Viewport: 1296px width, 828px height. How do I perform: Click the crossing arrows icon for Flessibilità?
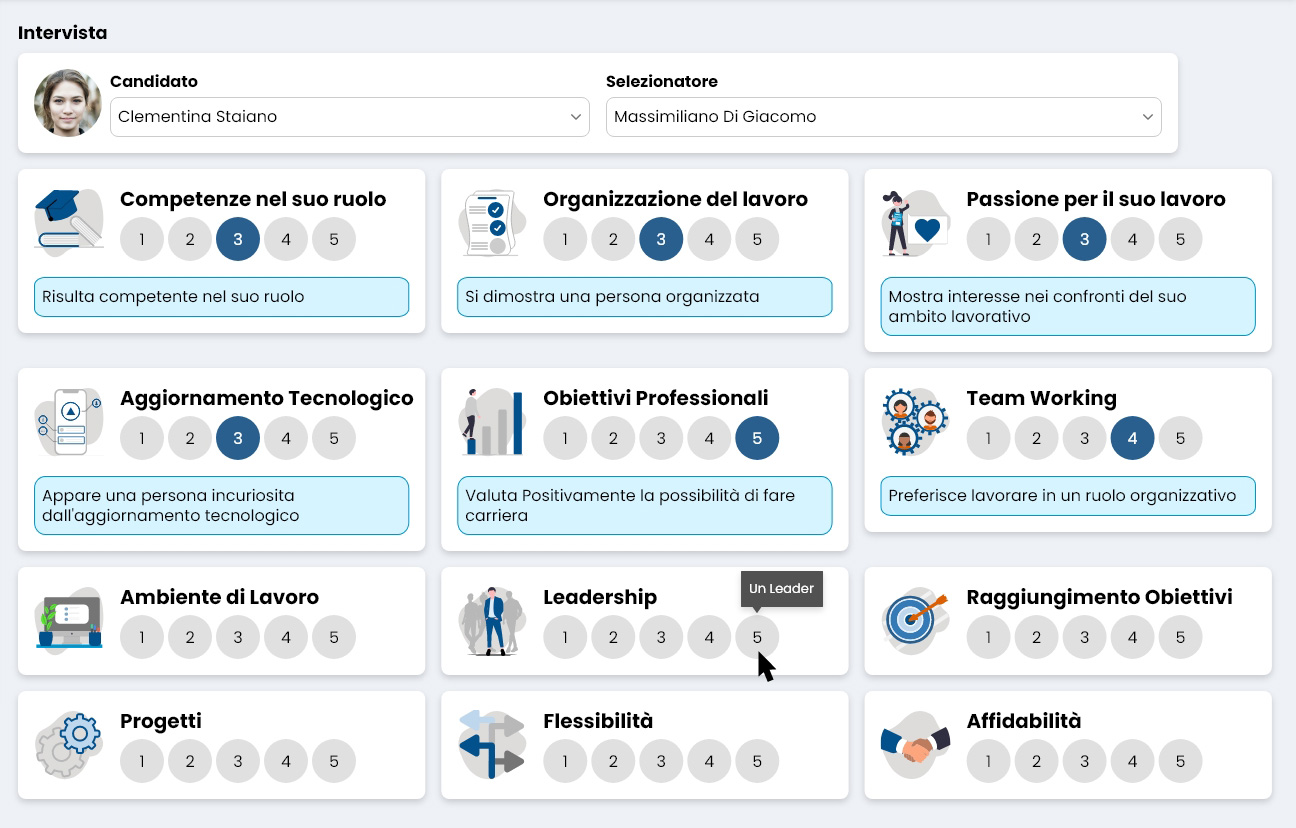[x=491, y=744]
